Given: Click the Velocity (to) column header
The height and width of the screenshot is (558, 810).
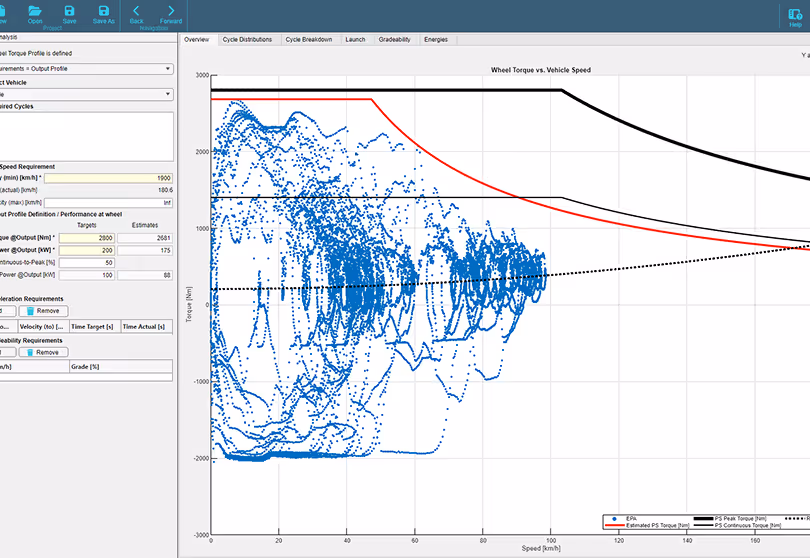Looking at the screenshot, I should tap(43, 327).
